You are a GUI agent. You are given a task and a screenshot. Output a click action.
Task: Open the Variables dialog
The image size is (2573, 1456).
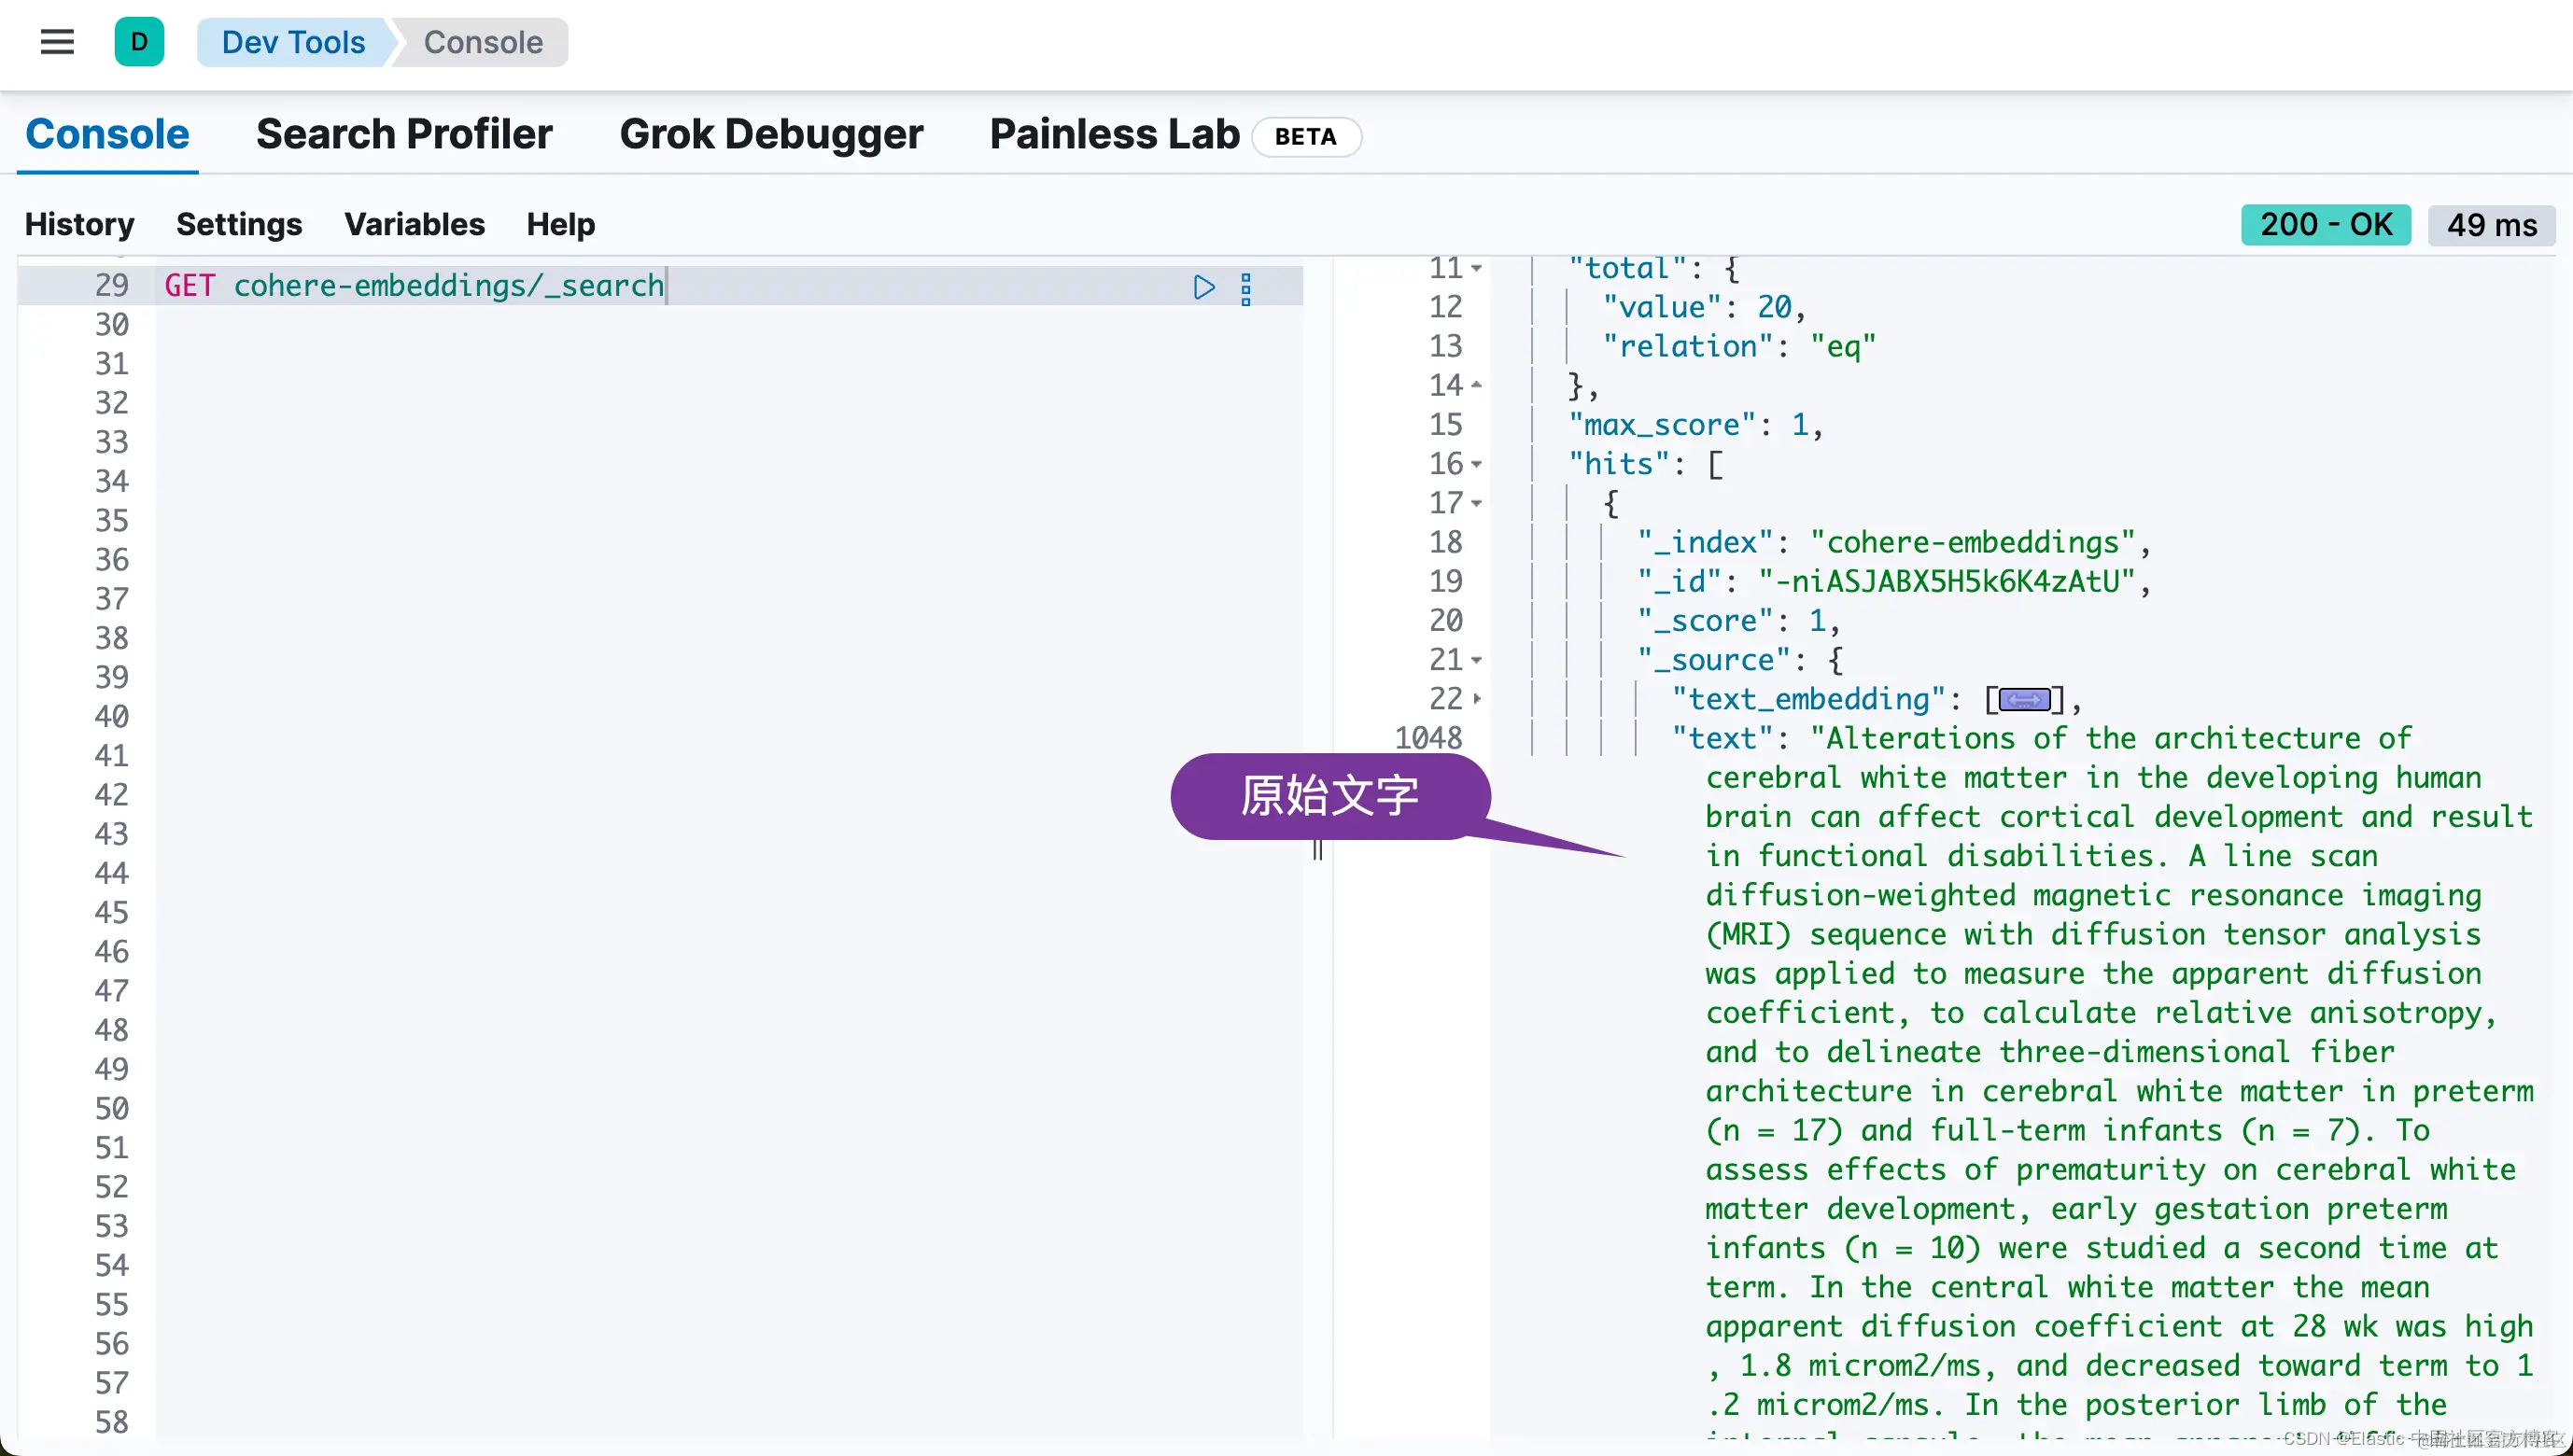414,224
